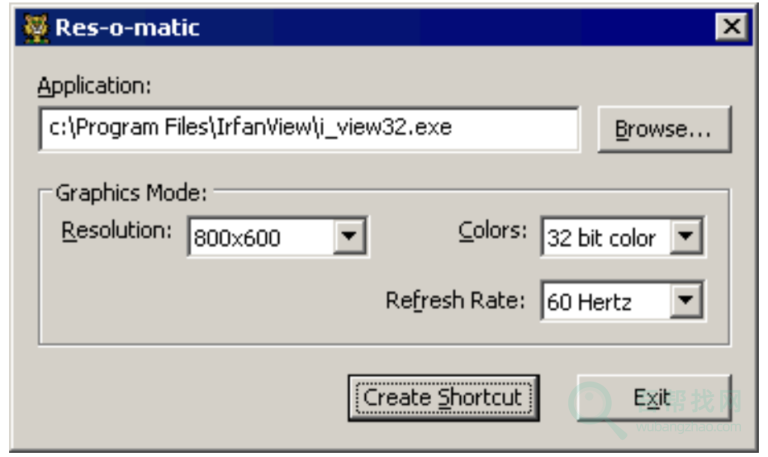The image size is (768, 457).
Task: Click the Resolution: label
Action: point(116,231)
